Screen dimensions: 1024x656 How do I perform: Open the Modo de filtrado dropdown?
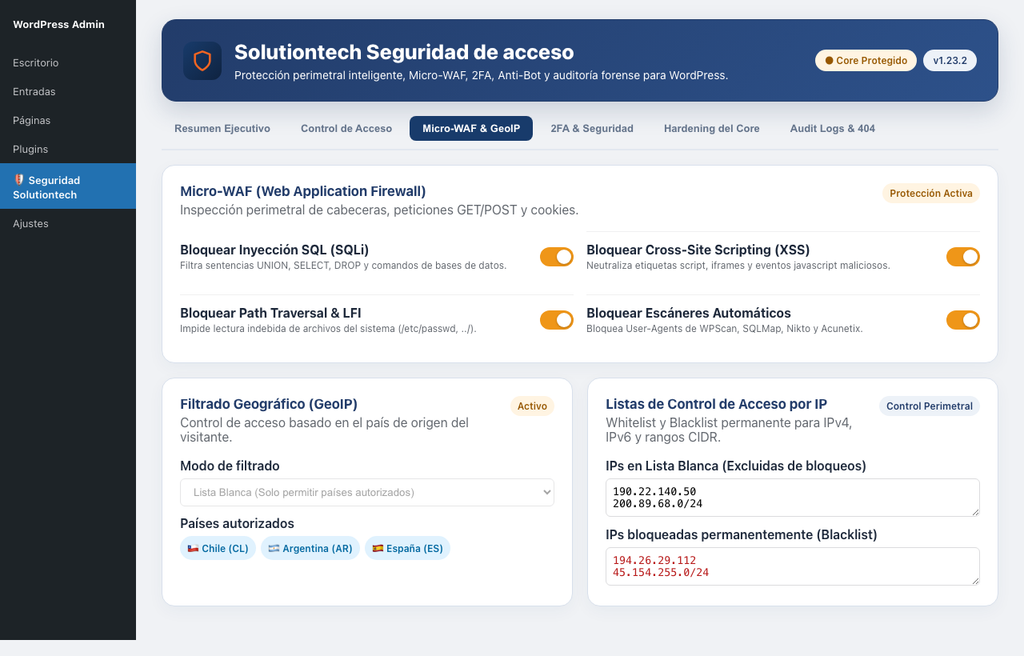pos(367,492)
